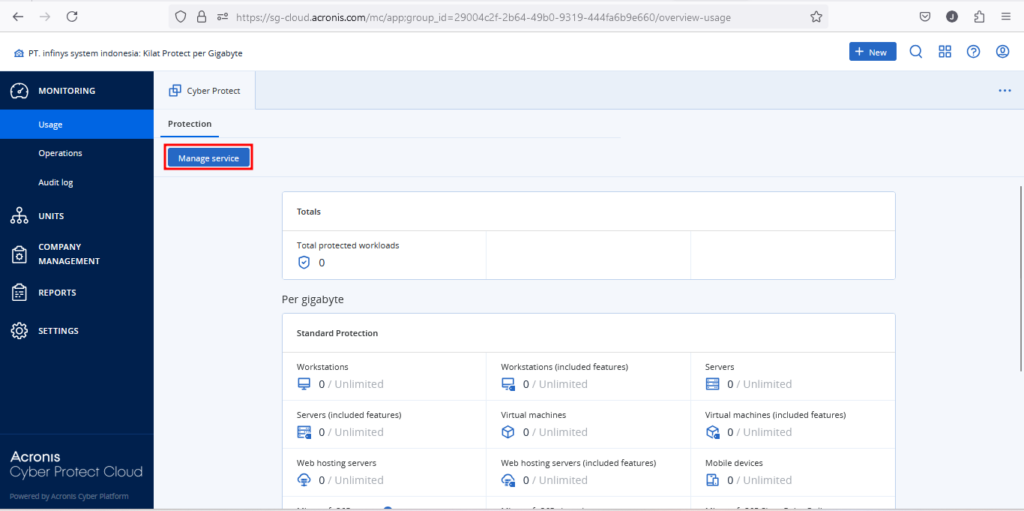Switch to the Cyber Protect tab
This screenshot has width=1024, height=511.
tap(206, 91)
